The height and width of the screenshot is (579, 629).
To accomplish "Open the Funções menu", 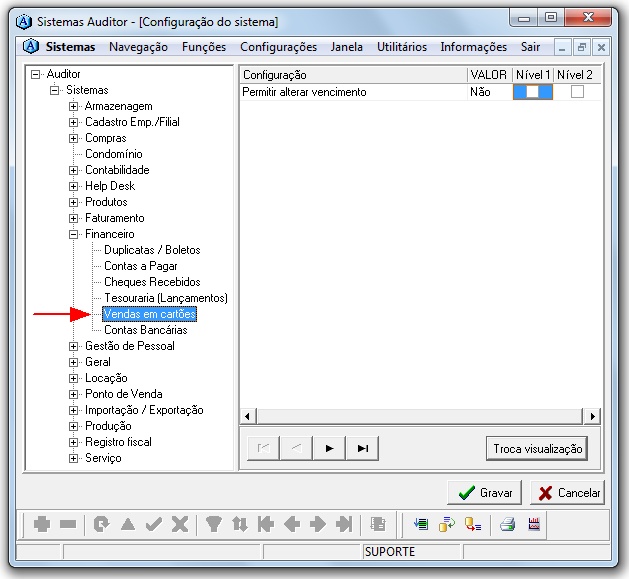I will tap(204, 47).
